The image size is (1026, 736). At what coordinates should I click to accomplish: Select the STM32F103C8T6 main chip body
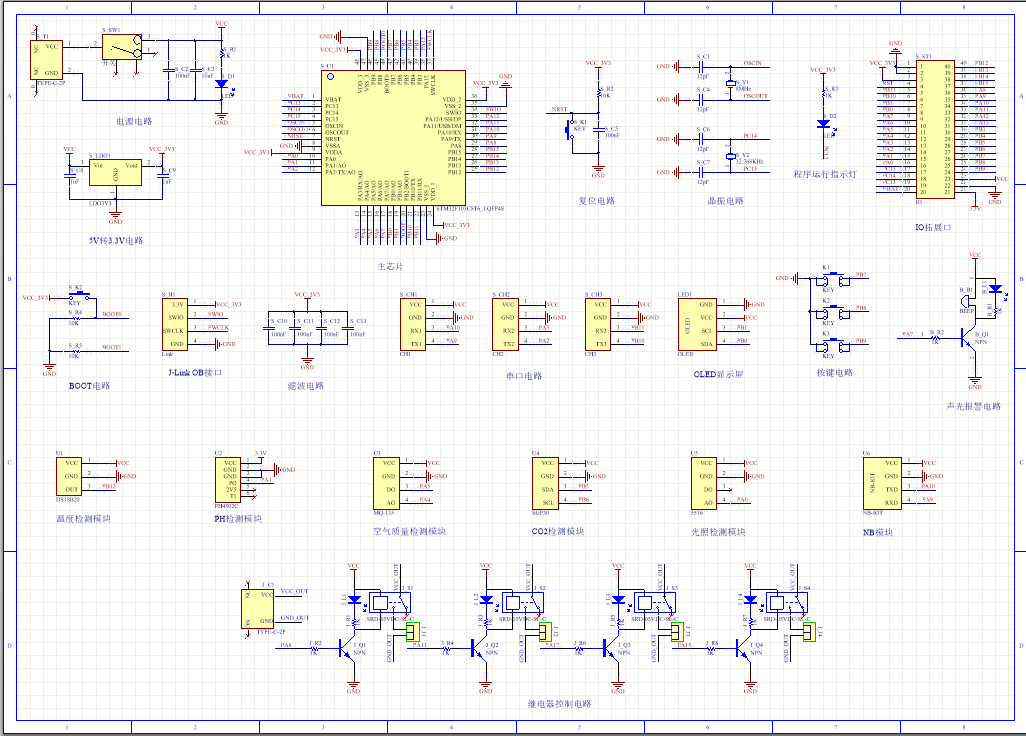click(393, 138)
